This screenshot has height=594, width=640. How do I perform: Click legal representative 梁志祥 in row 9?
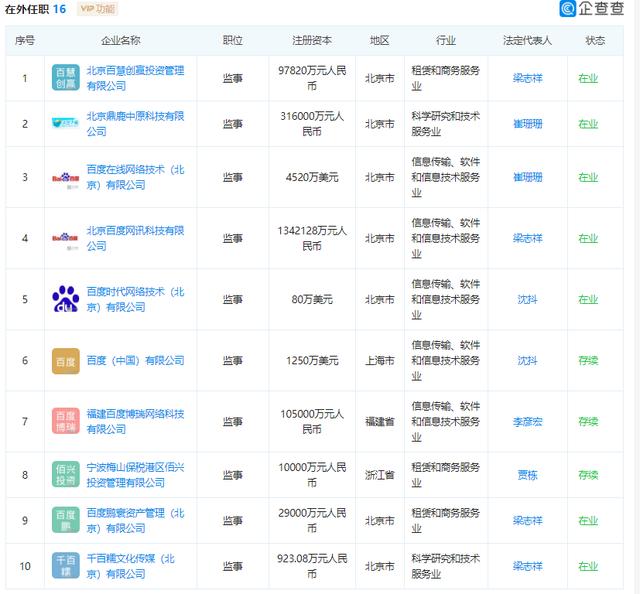(x=527, y=521)
